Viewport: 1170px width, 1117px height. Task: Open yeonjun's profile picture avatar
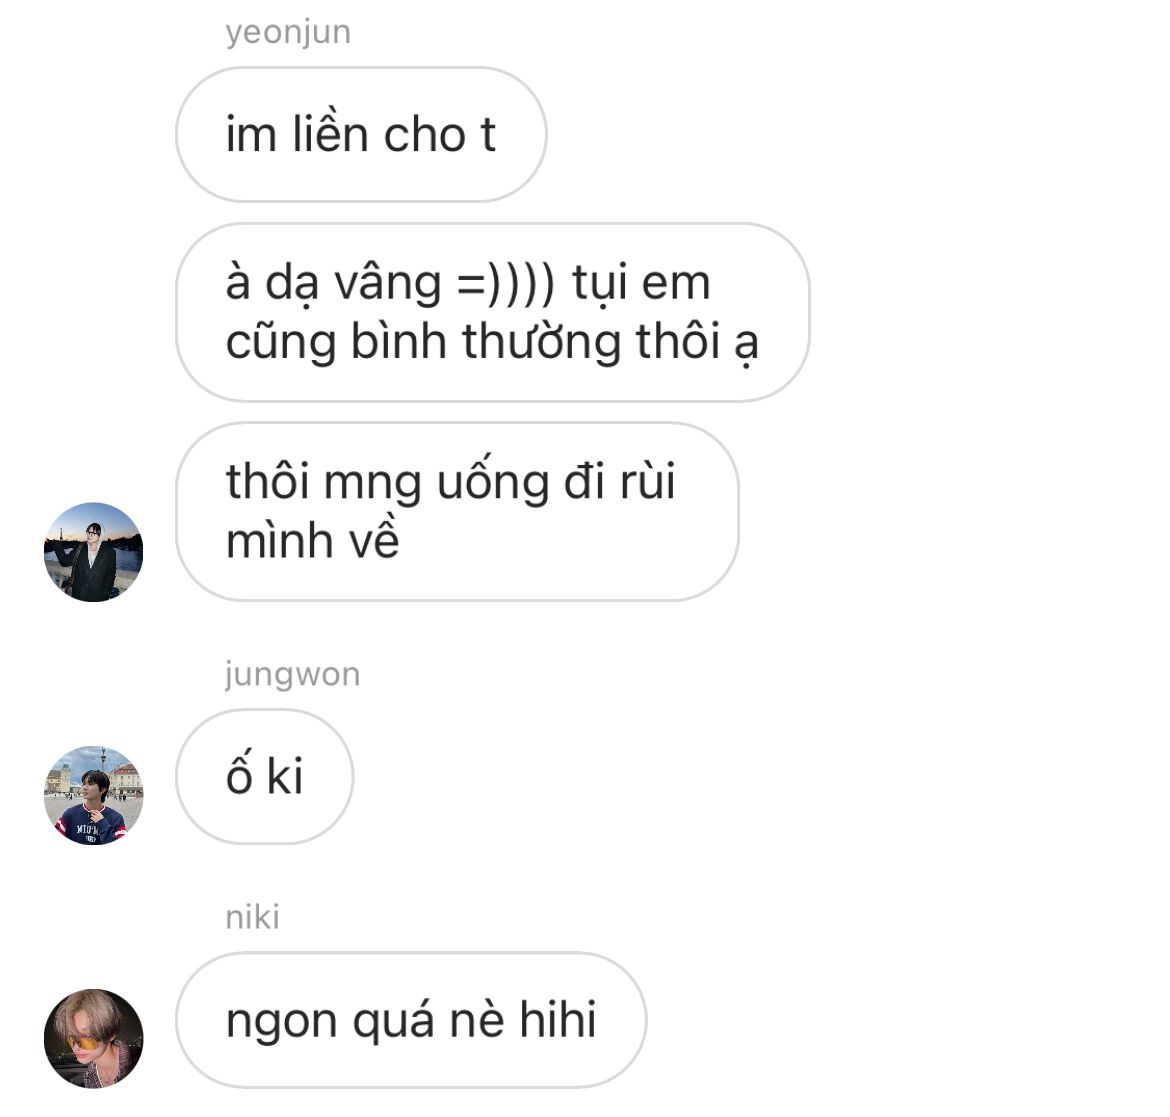(93, 552)
